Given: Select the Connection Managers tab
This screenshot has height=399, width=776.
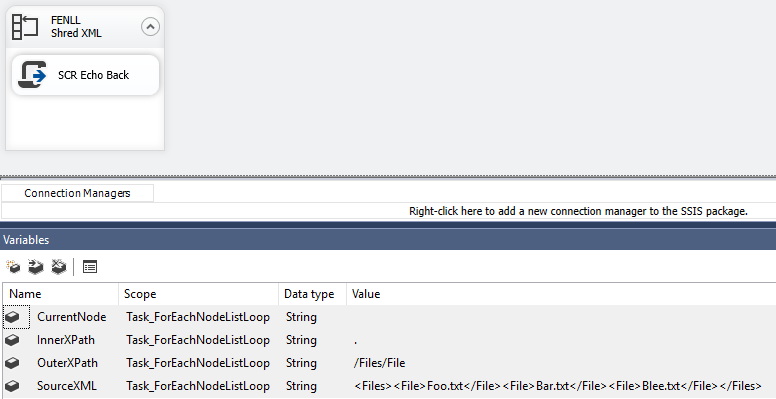Looking at the screenshot, I should [x=77, y=193].
